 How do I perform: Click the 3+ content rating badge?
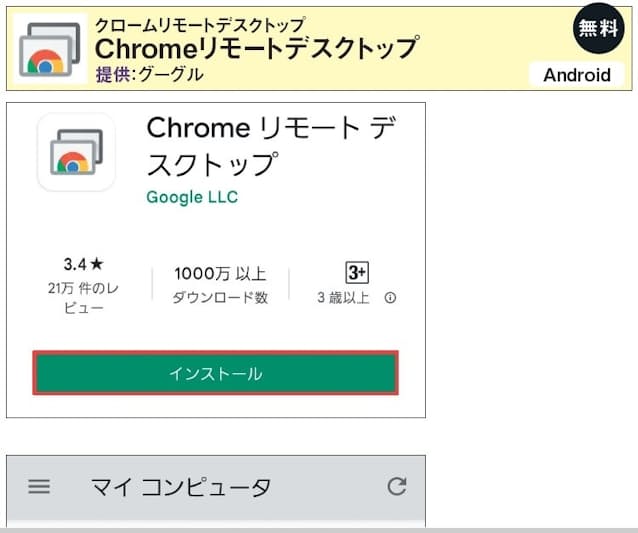coord(357,273)
